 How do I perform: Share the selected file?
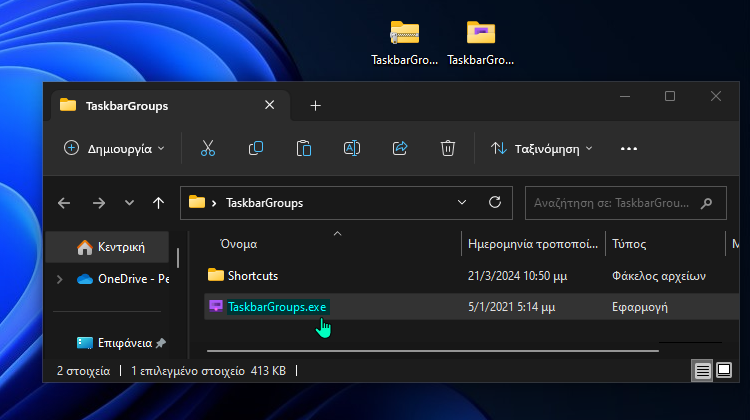point(400,148)
